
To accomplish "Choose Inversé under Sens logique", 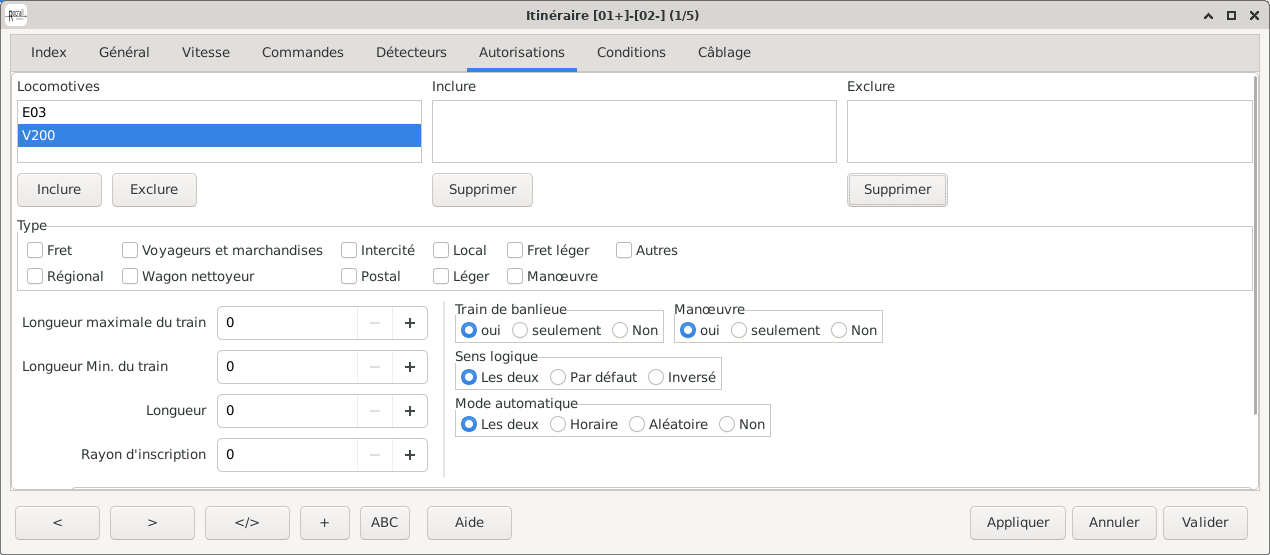I will click(656, 377).
